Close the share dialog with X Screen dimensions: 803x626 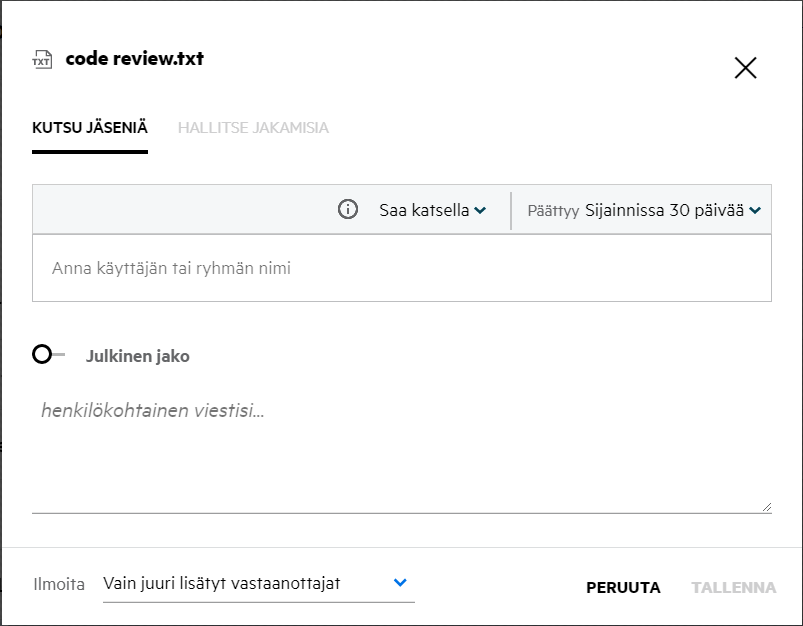[x=745, y=68]
